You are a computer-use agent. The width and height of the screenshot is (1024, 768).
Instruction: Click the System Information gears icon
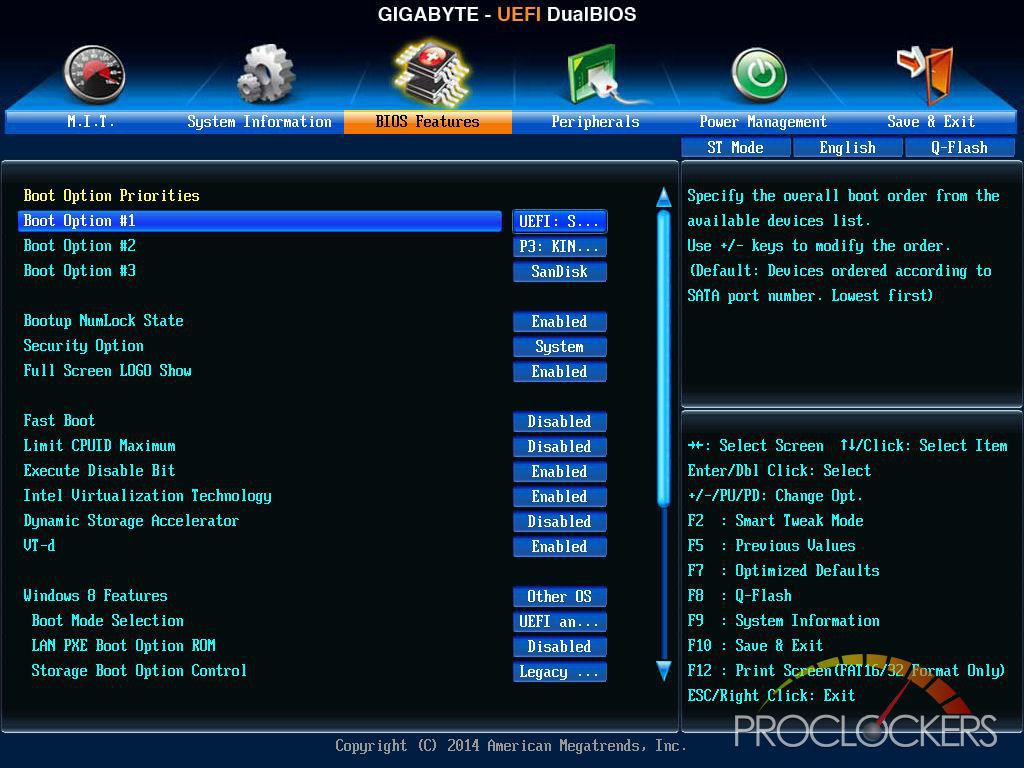click(264, 73)
